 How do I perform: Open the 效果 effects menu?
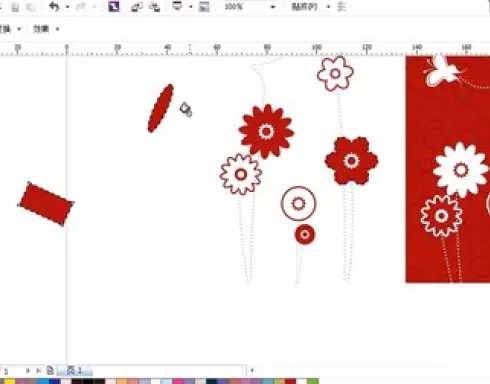coord(45,29)
